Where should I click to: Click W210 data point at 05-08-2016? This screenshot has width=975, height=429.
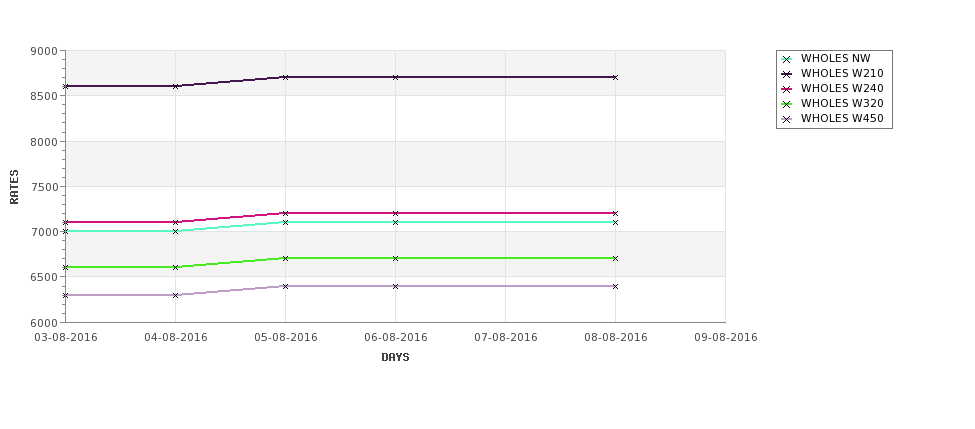click(285, 77)
